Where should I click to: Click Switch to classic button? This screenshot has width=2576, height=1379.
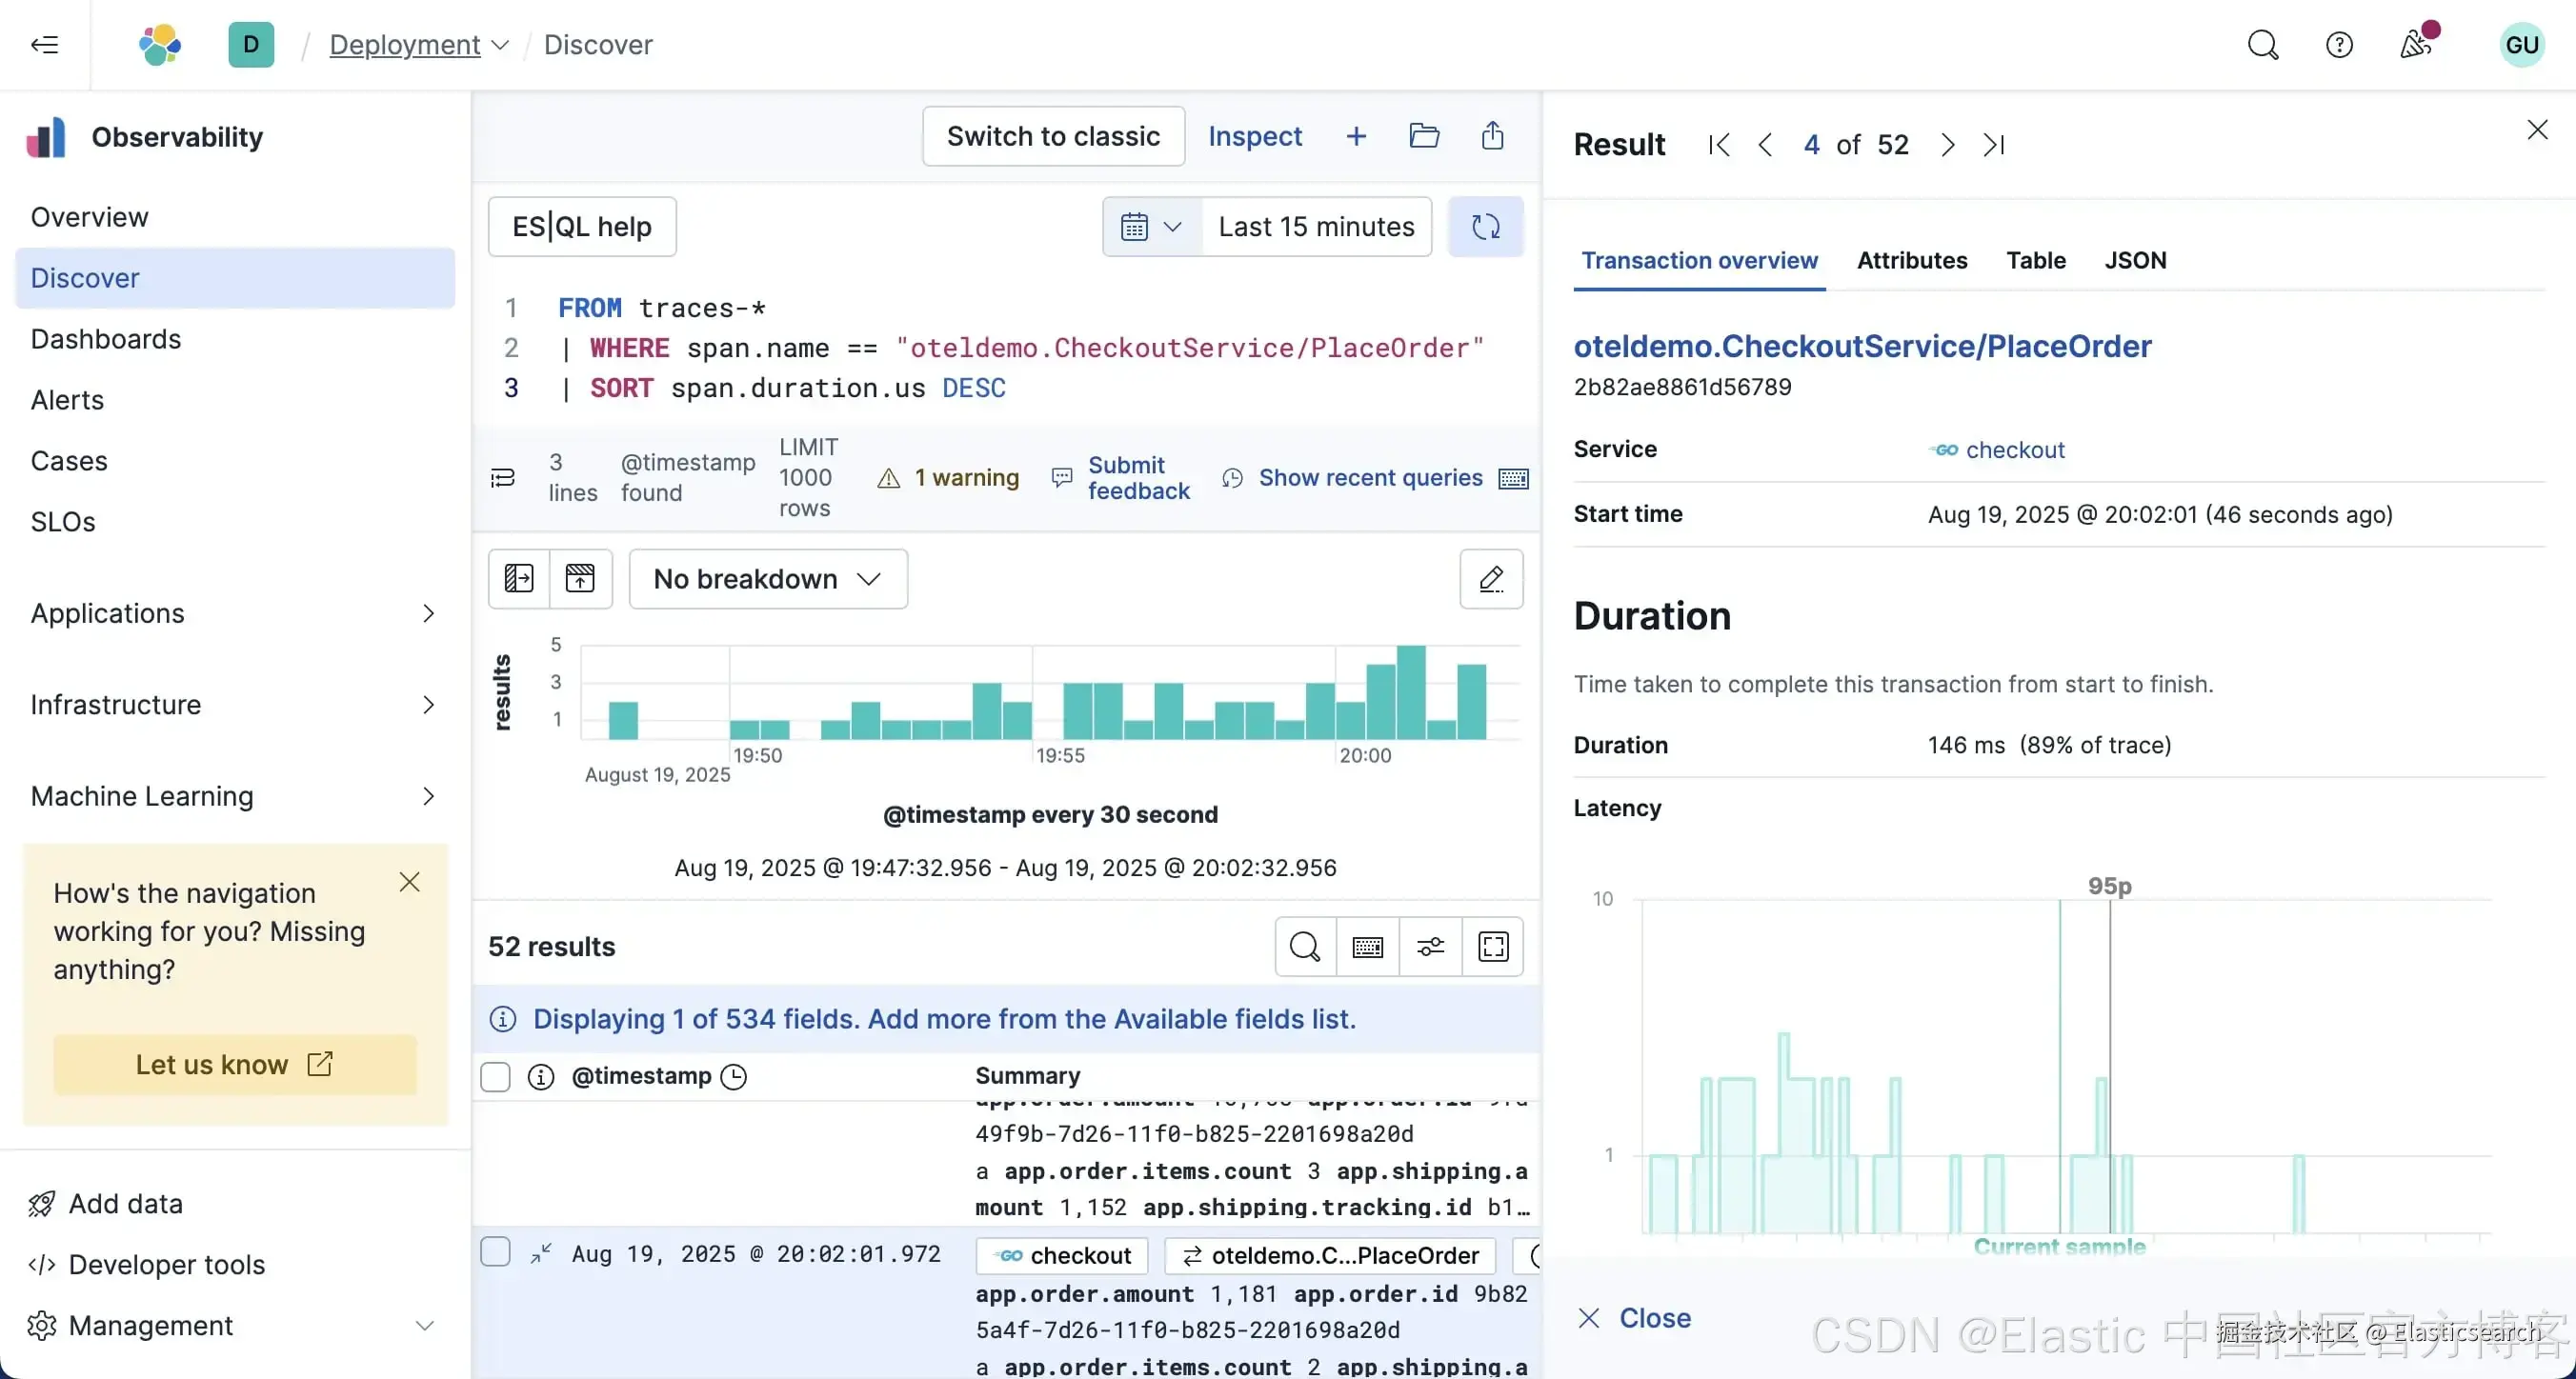(1052, 136)
